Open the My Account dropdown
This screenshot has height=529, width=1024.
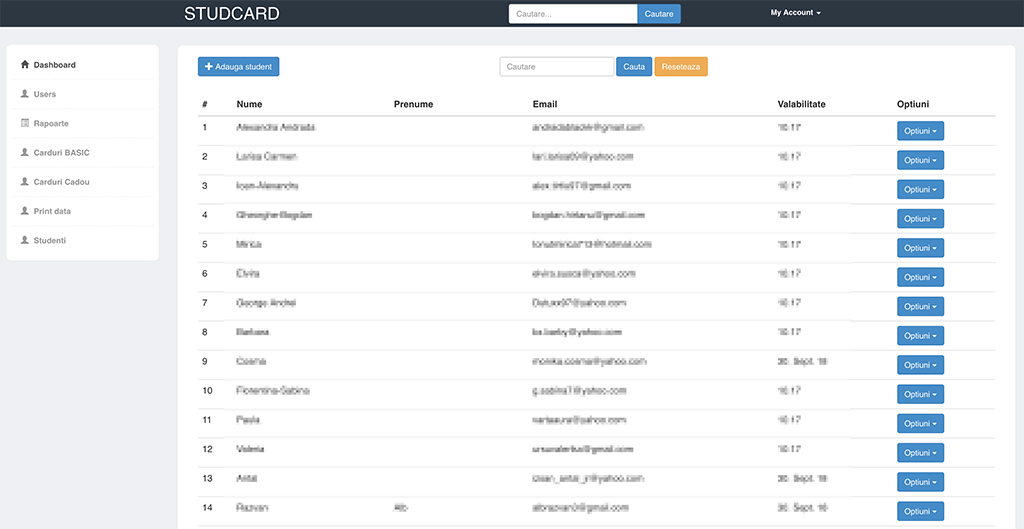tap(795, 13)
